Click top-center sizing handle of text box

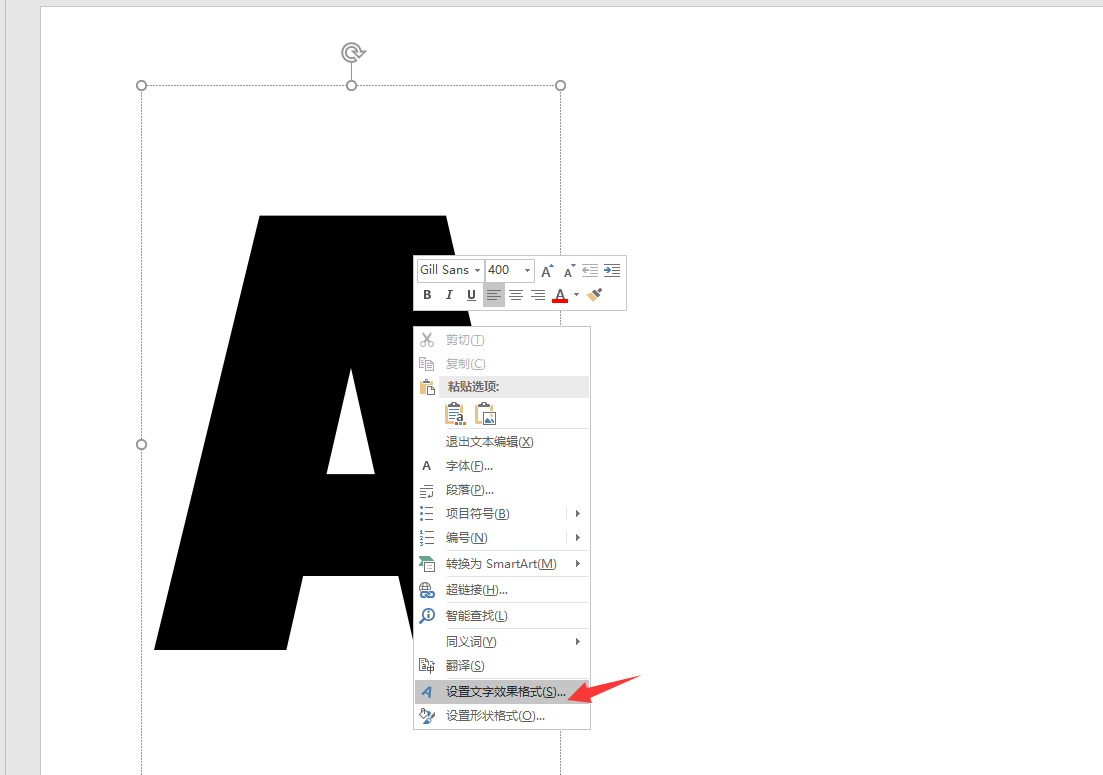(352, 86)
